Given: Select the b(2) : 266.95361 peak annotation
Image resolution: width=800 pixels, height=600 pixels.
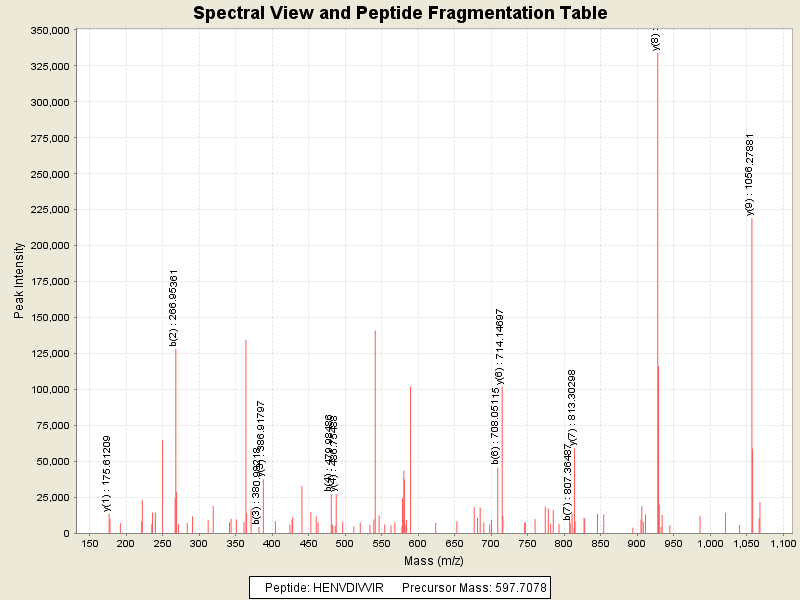Looking at the screenshot, I should pos(174,307).
